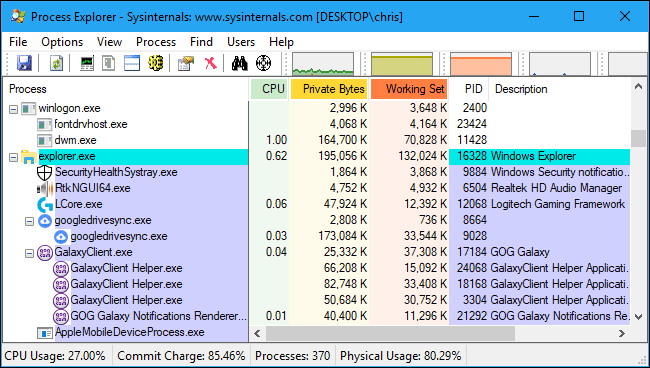Click the horizontal scrollbar left arrow

tap(257, 333)
